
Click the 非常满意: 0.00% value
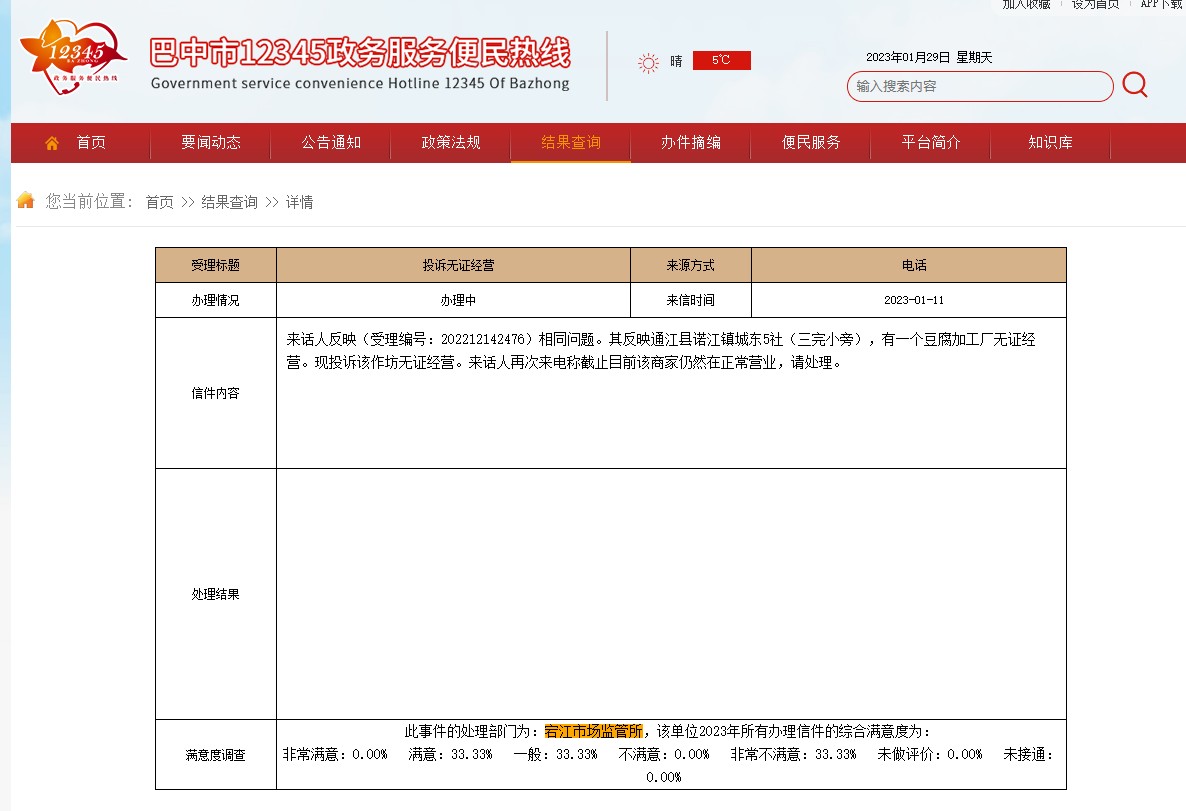(x=335, y=755)
